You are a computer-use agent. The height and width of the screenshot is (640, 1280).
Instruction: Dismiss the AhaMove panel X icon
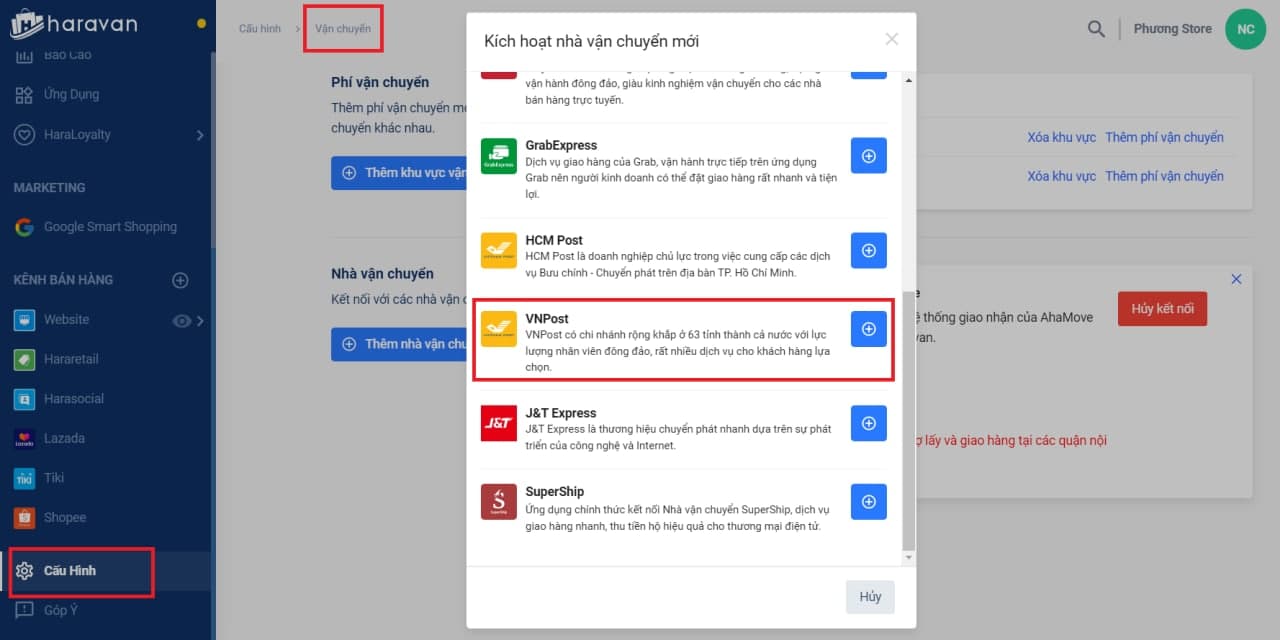tap(1236, 279)
